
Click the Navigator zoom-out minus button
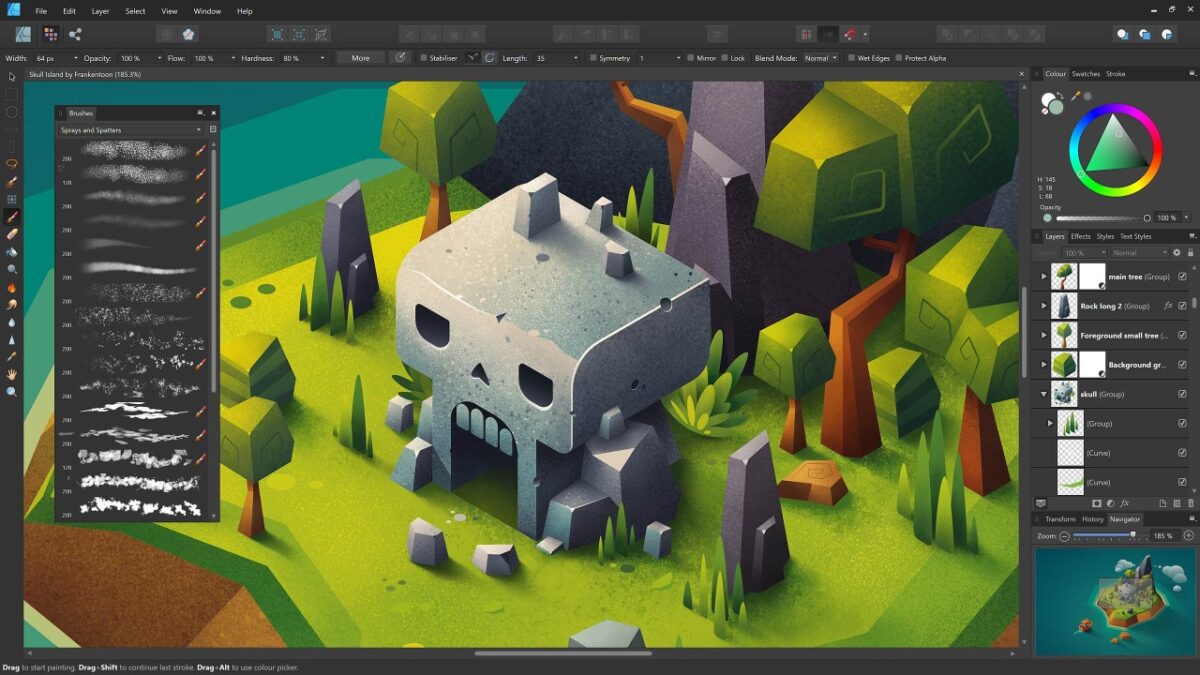[1064, 536]
